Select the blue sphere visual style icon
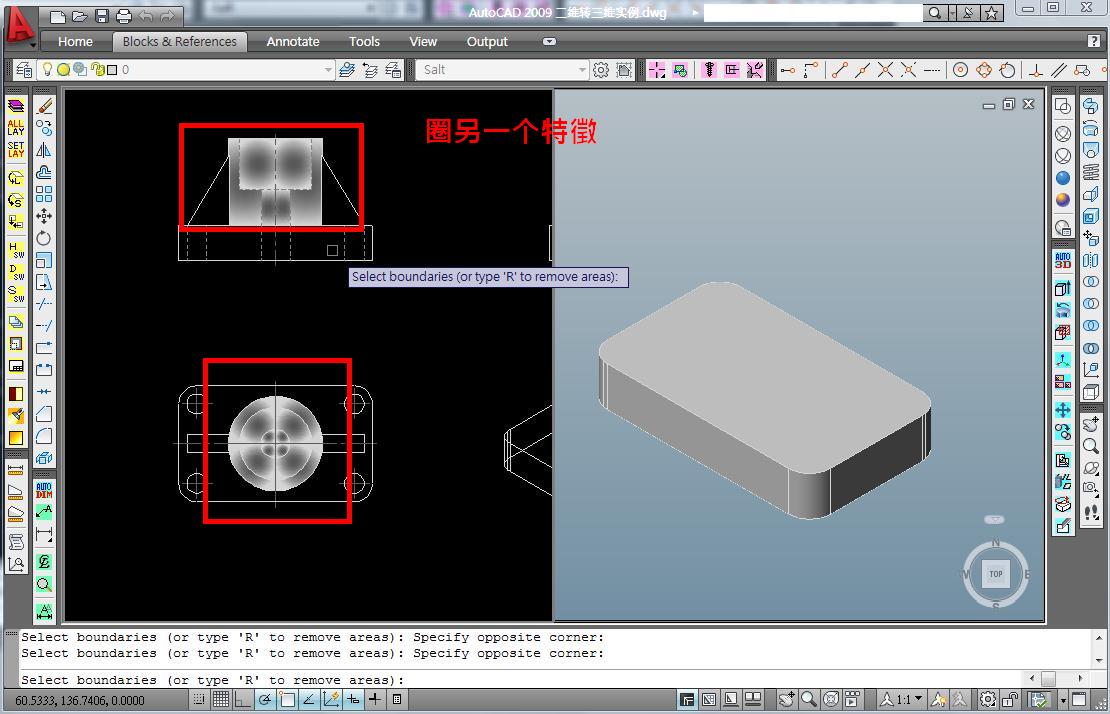Viewport: 1110px width, 714px height. (x=1063, y=178)
